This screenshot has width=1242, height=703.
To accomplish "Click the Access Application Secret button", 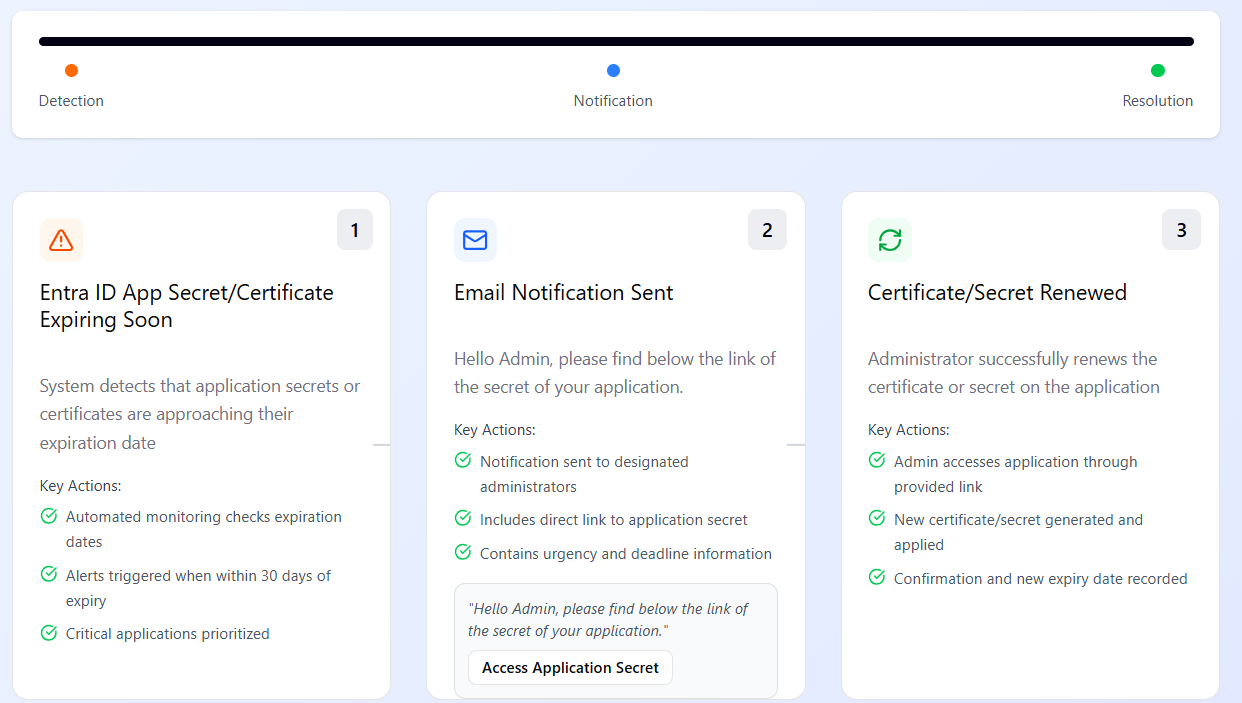I will 570,667.
